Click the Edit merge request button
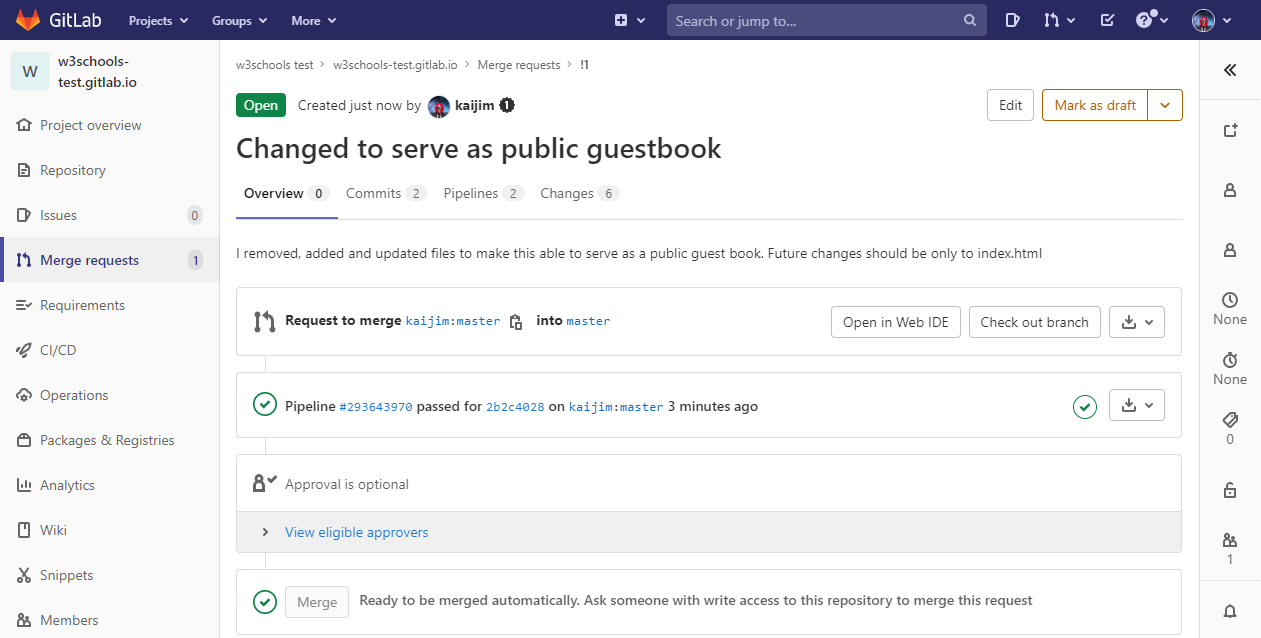The width and height of the screenshot is (1261, 638). point(1010,105)
